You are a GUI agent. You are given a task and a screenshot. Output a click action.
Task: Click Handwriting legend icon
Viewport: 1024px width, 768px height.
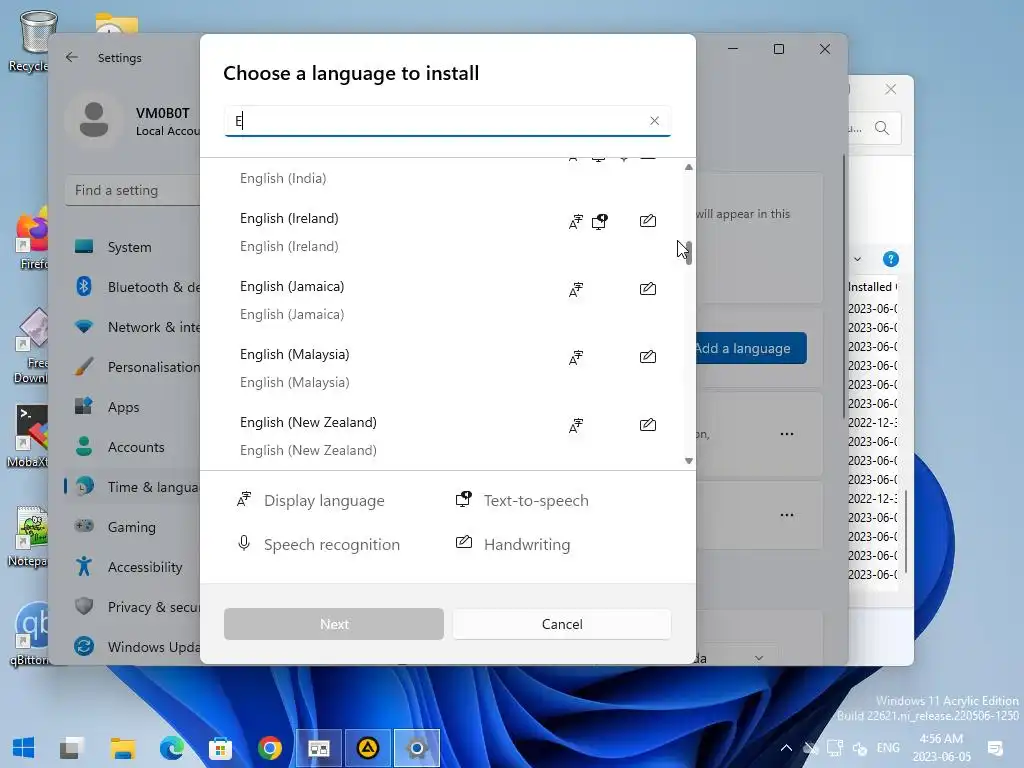click(x=464, y=542)
